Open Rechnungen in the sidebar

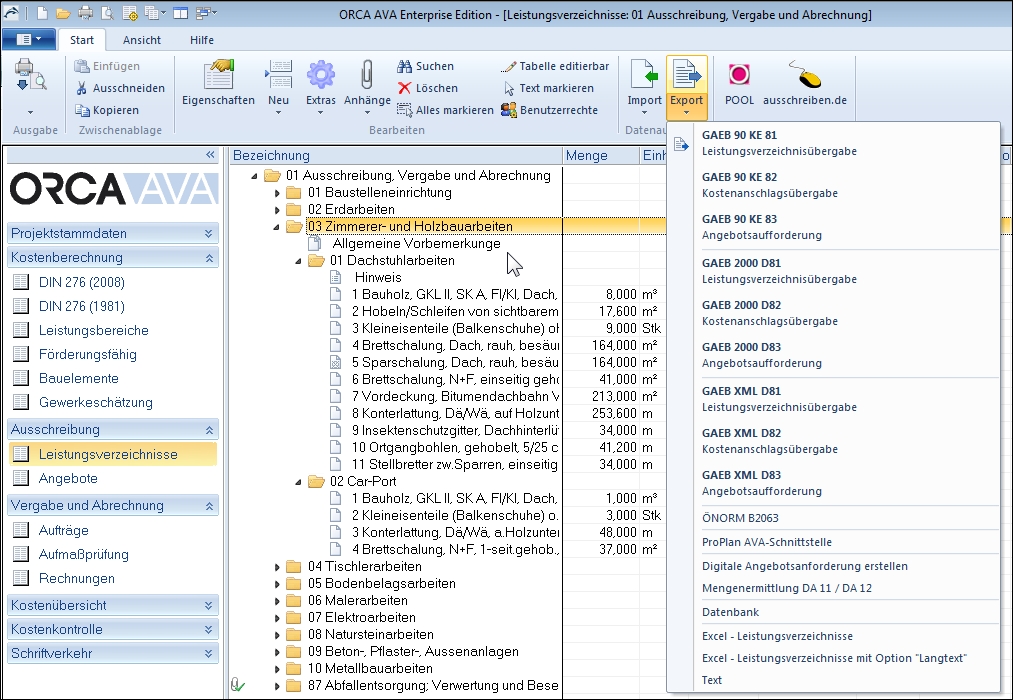point(76,578)
